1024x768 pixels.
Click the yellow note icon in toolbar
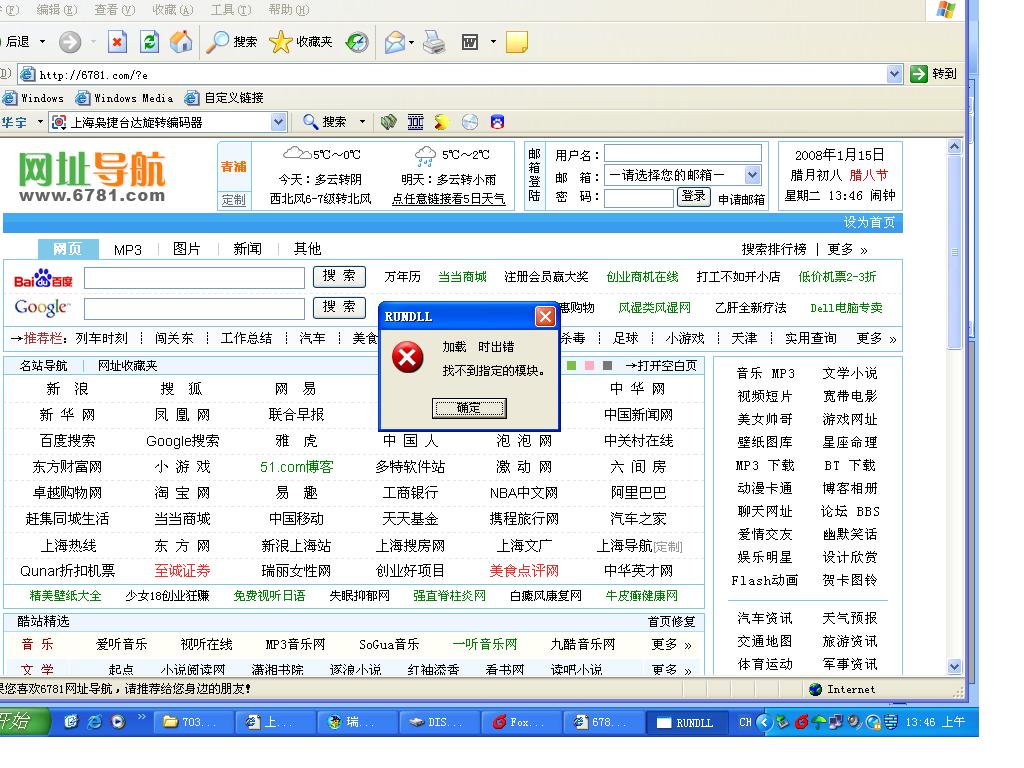pos(516,42)
